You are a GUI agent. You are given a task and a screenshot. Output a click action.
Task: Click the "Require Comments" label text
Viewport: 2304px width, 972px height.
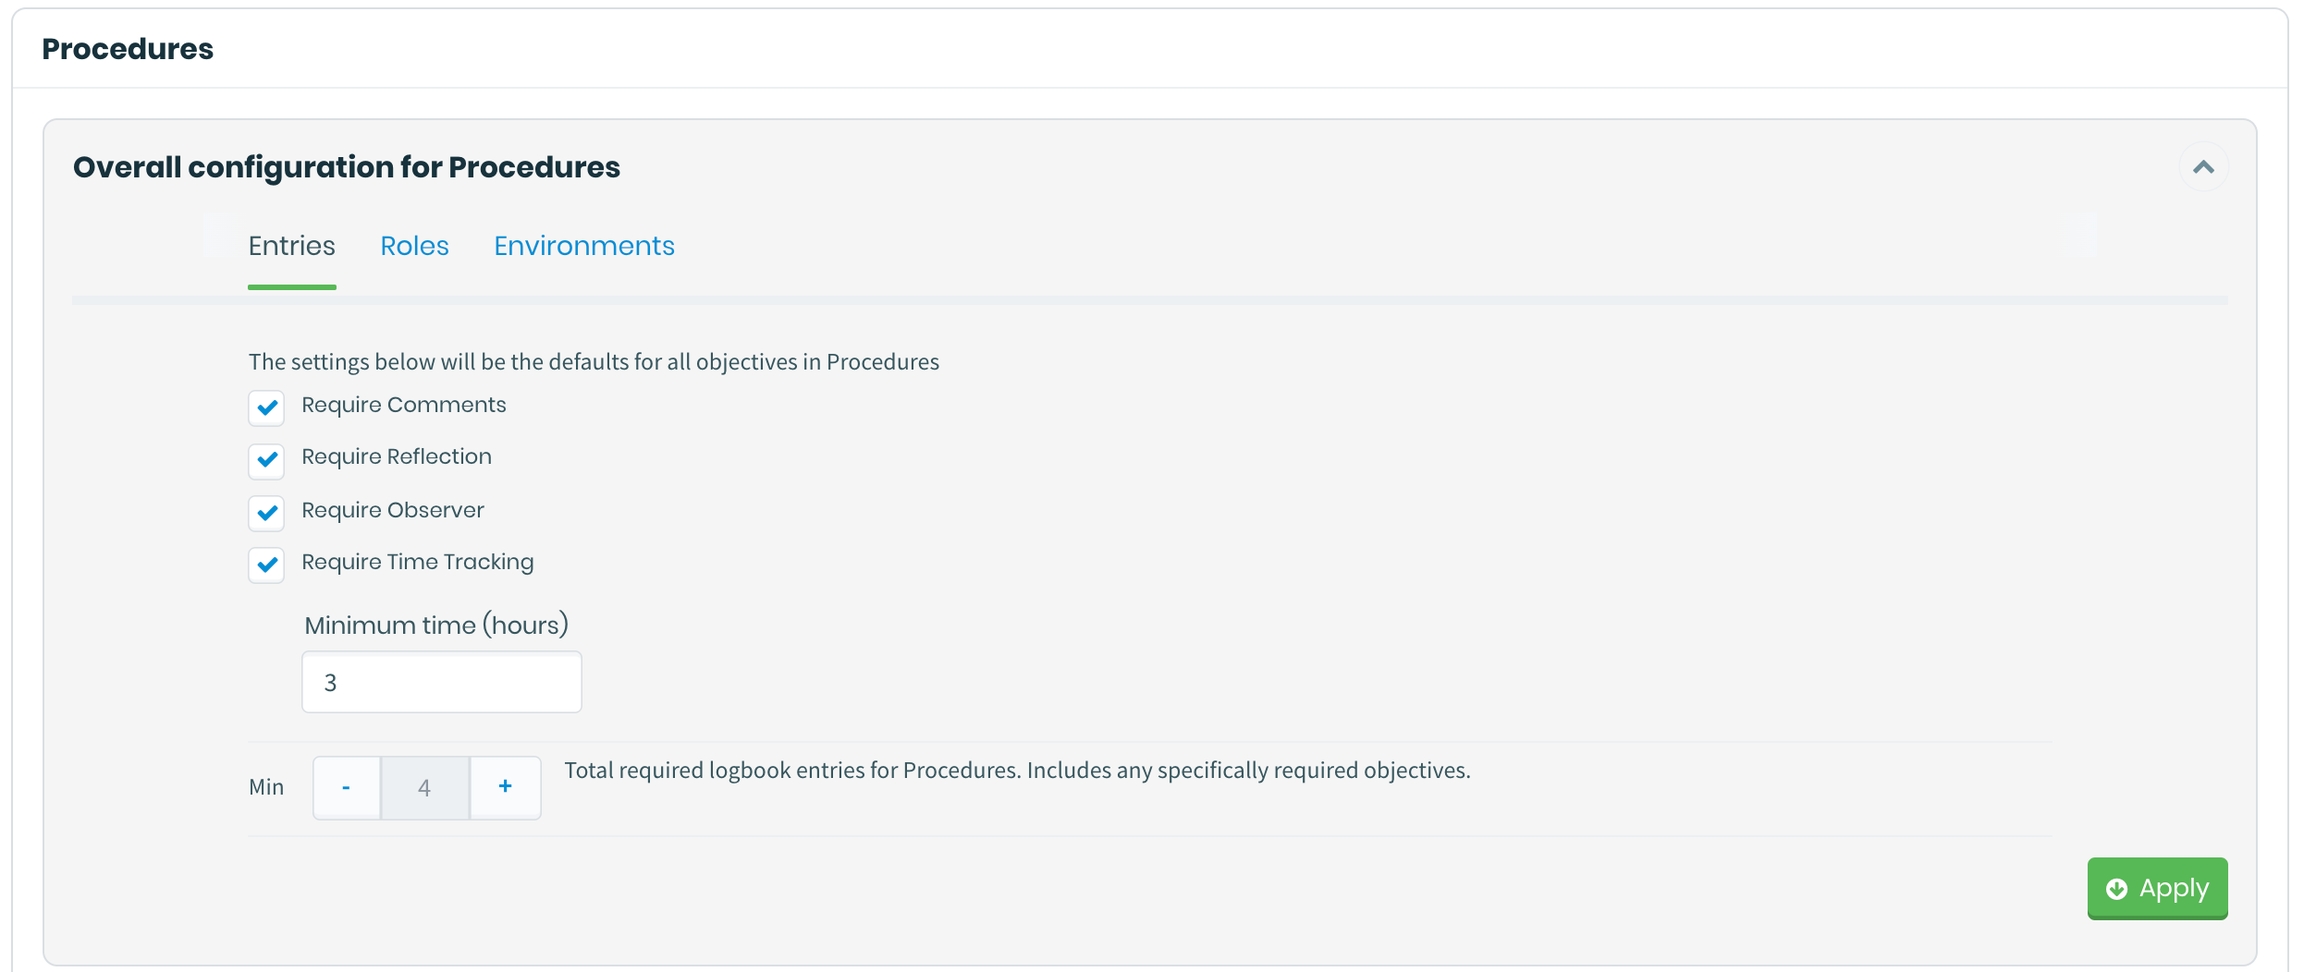point(403,405)
